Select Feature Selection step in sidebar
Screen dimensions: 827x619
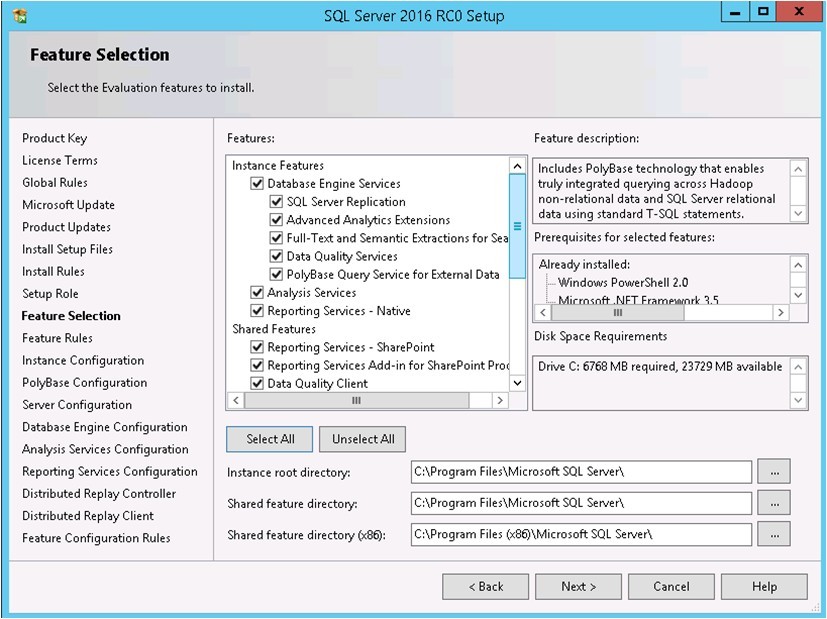pyautogui.click(x=71, y=316)
